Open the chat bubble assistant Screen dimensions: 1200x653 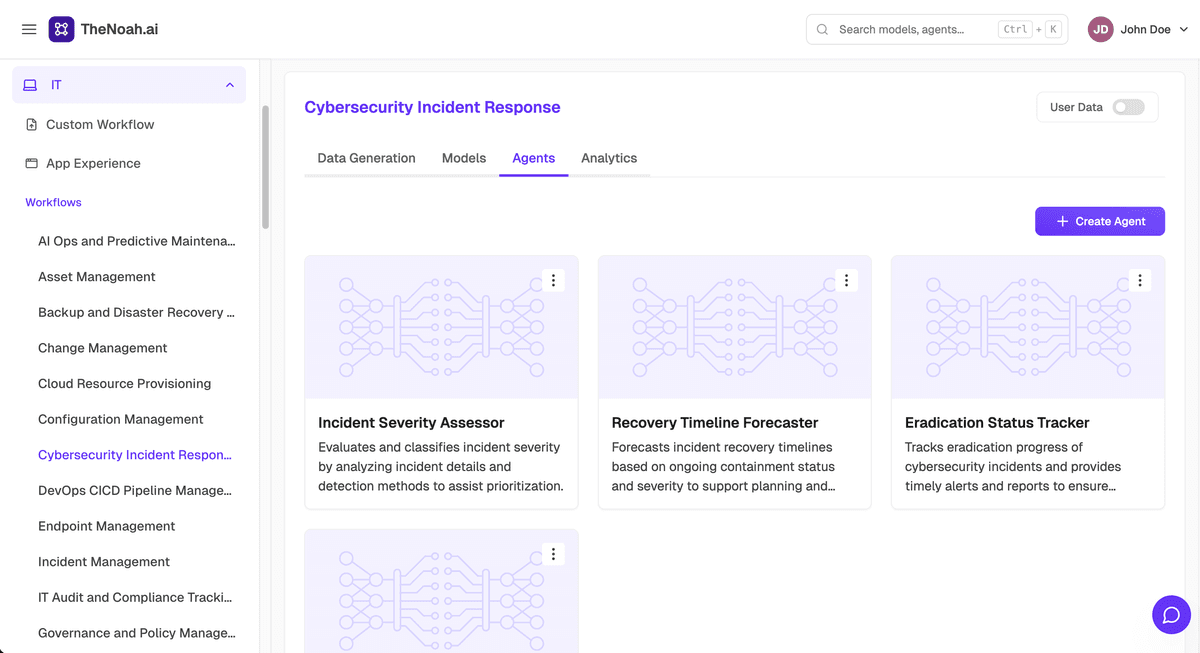[1171, 614]
